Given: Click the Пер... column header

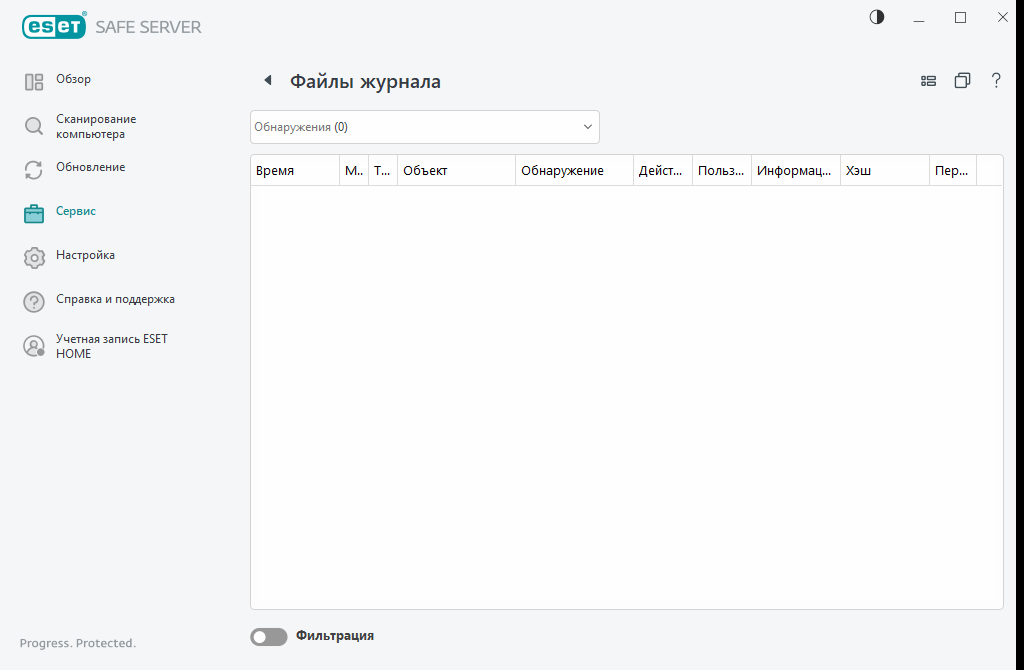Looking at the screenshot, I should [953, 170].
